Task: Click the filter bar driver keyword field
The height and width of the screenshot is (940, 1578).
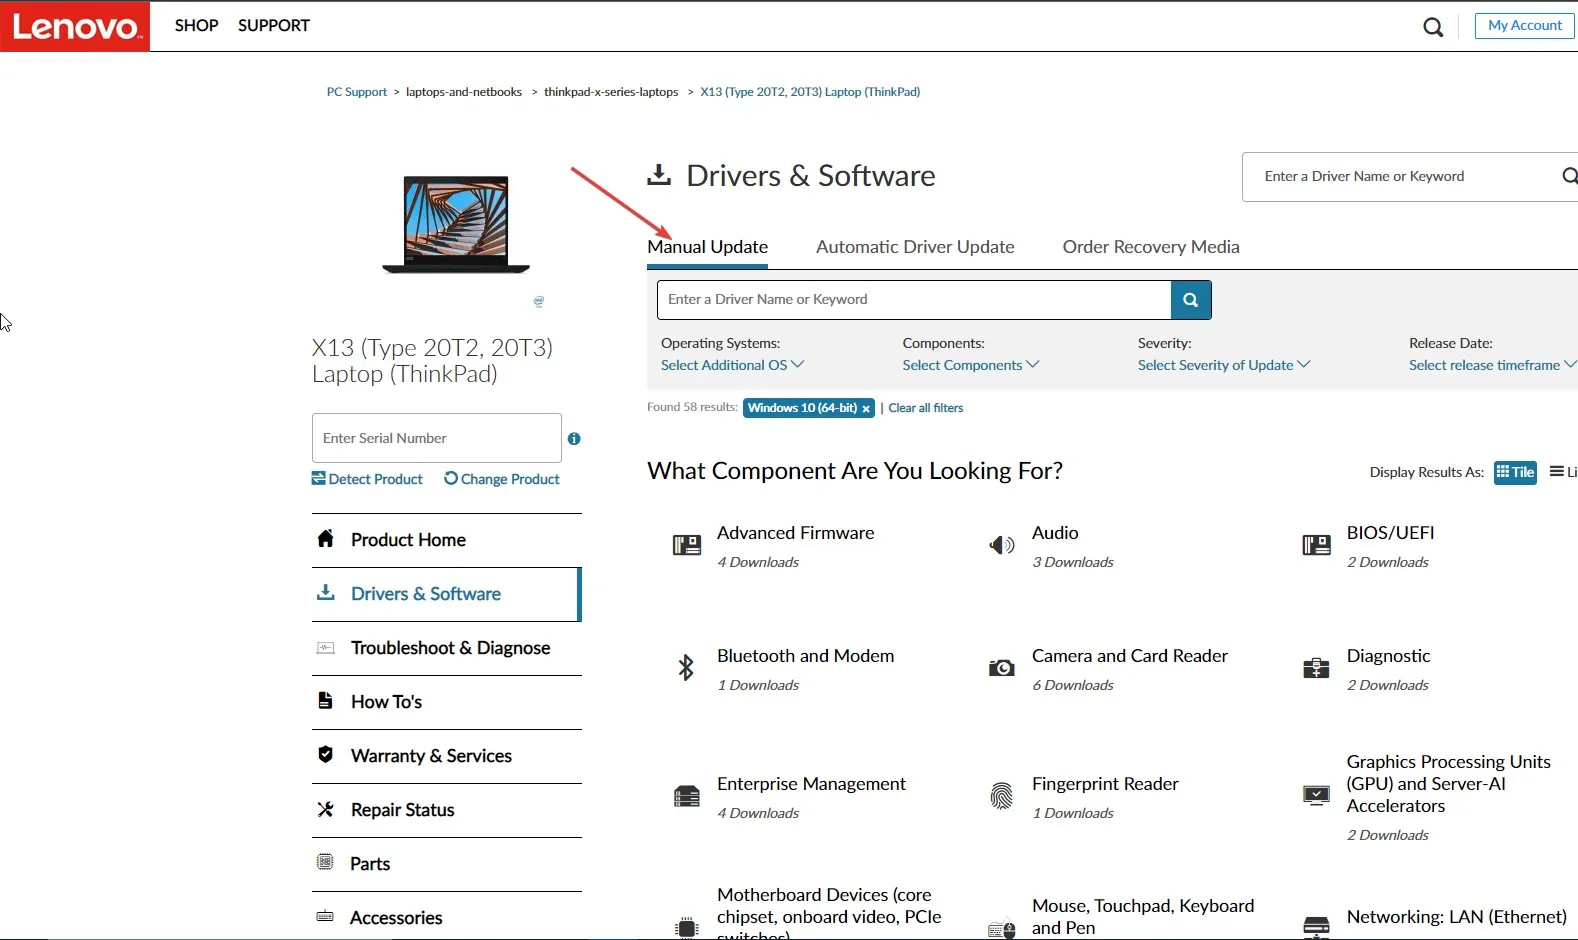Action: tap(914, 300)
